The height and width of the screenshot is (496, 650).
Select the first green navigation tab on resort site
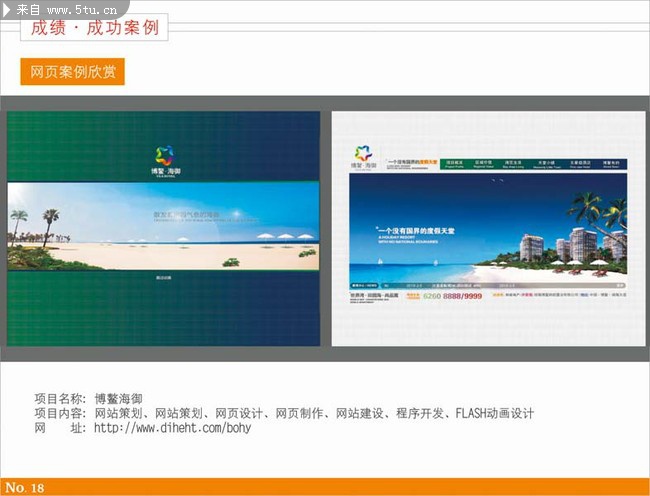(455, 163)
